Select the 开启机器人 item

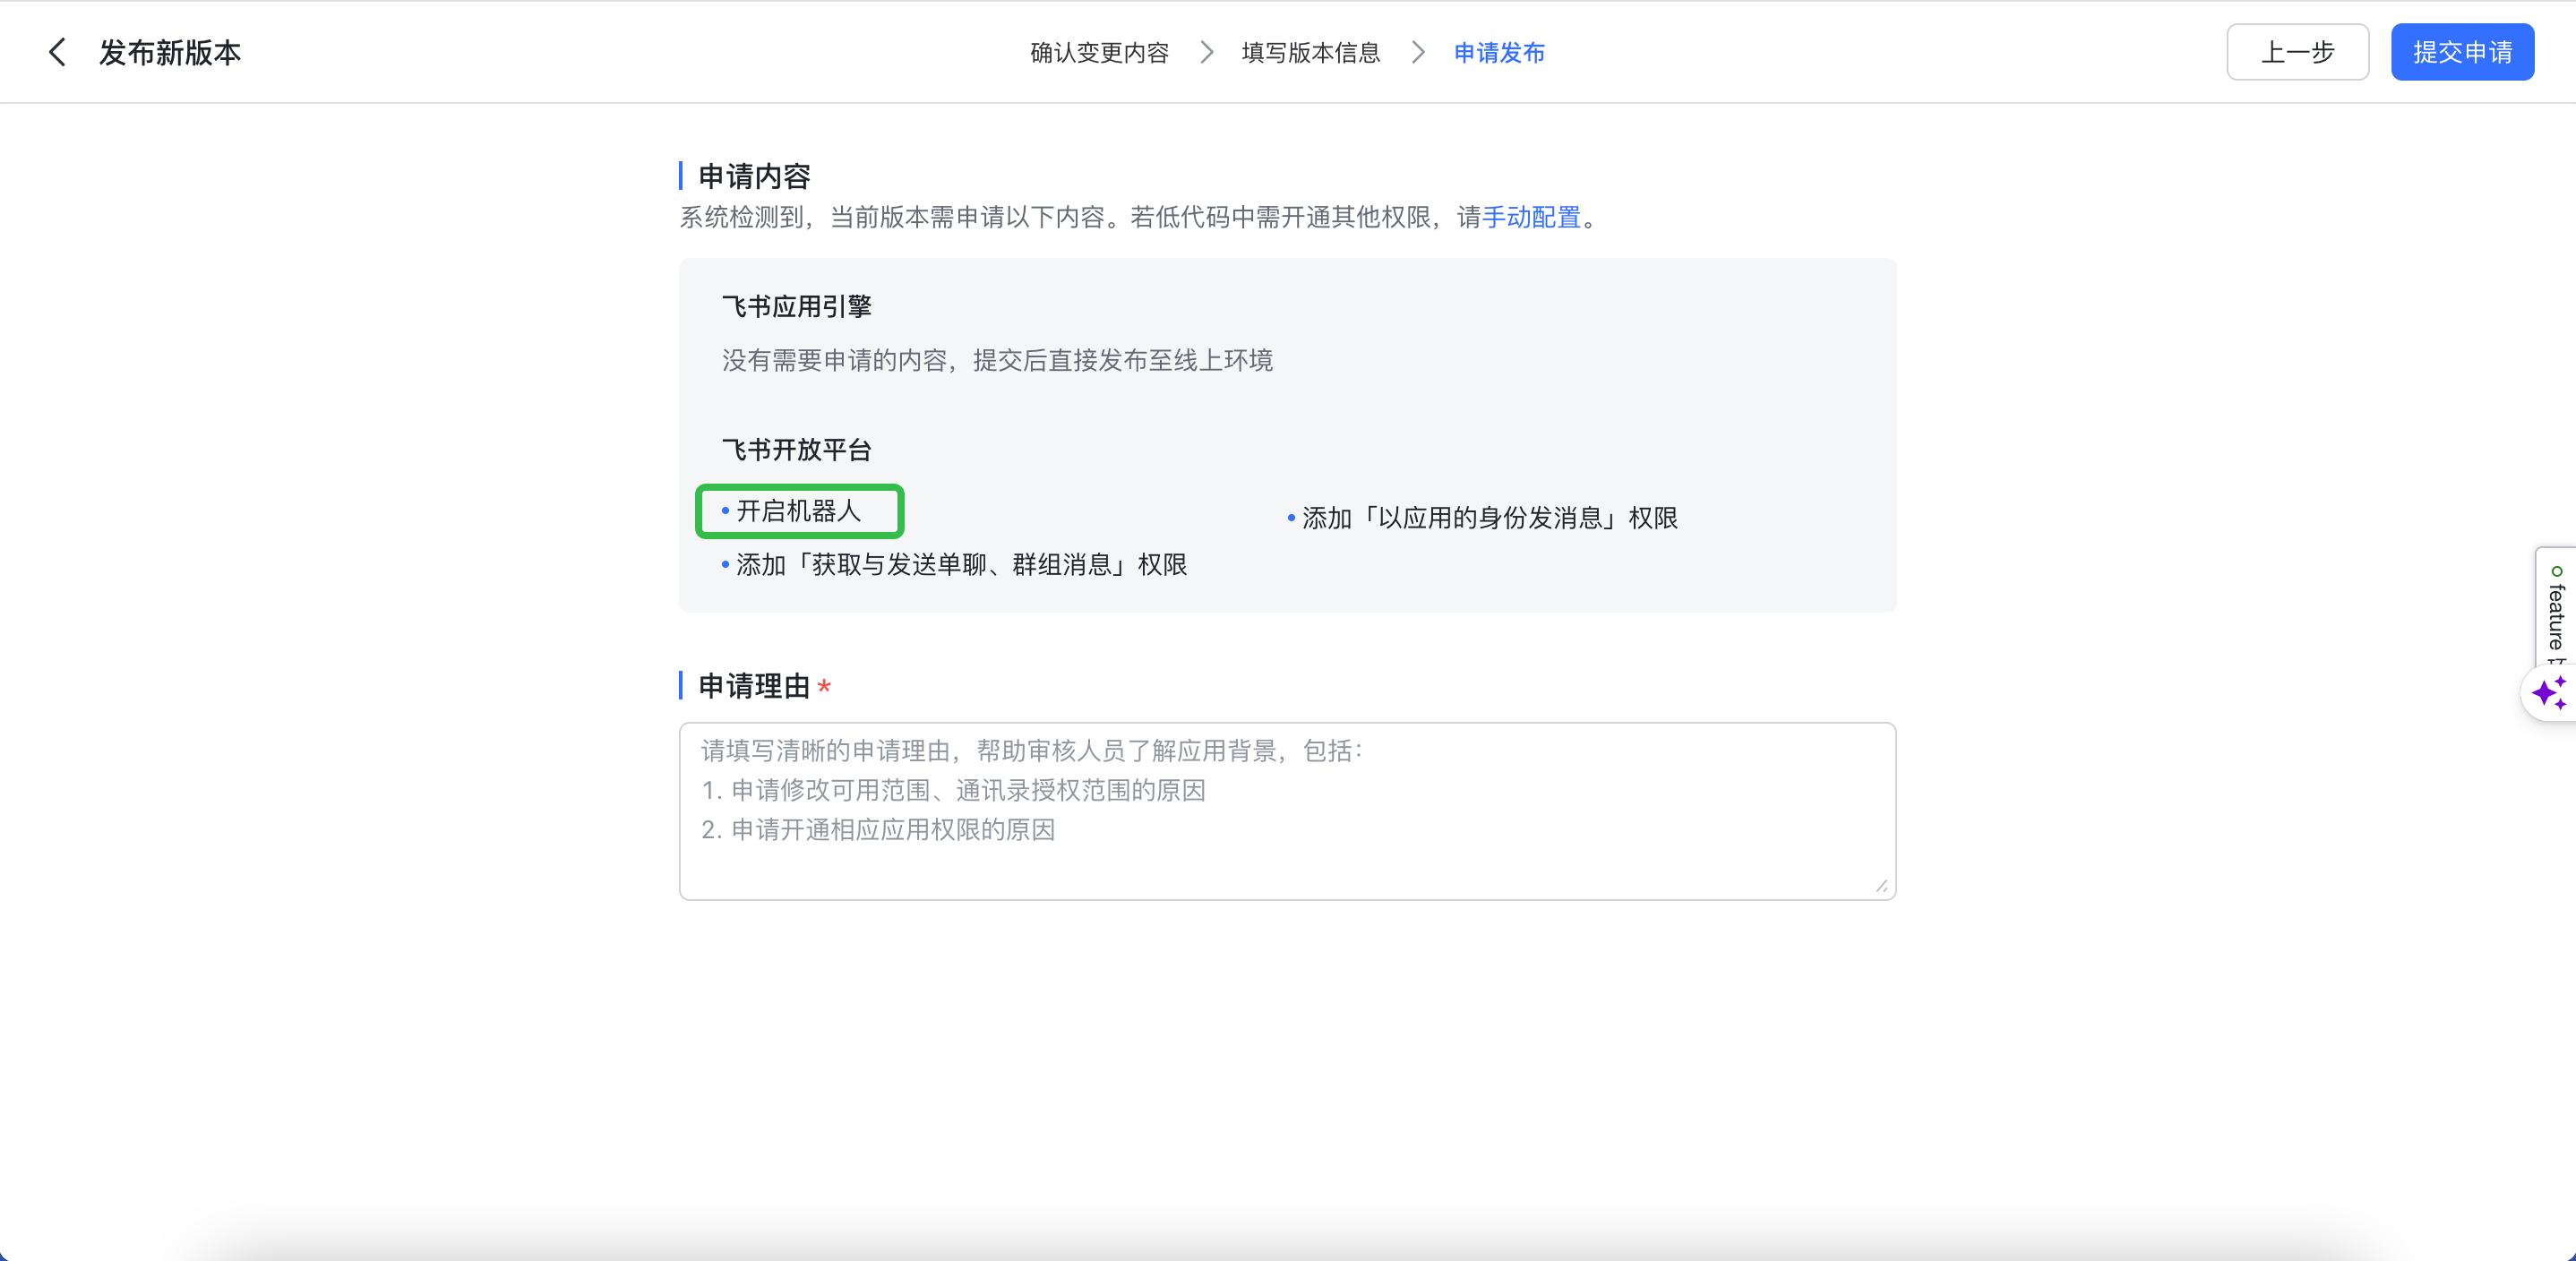(798, 511)
